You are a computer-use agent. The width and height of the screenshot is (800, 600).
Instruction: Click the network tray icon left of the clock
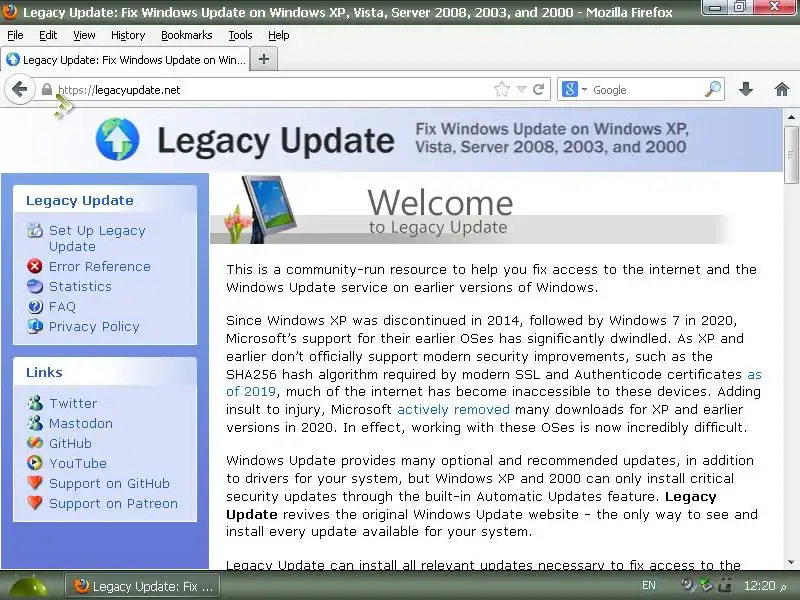point(724,585)
